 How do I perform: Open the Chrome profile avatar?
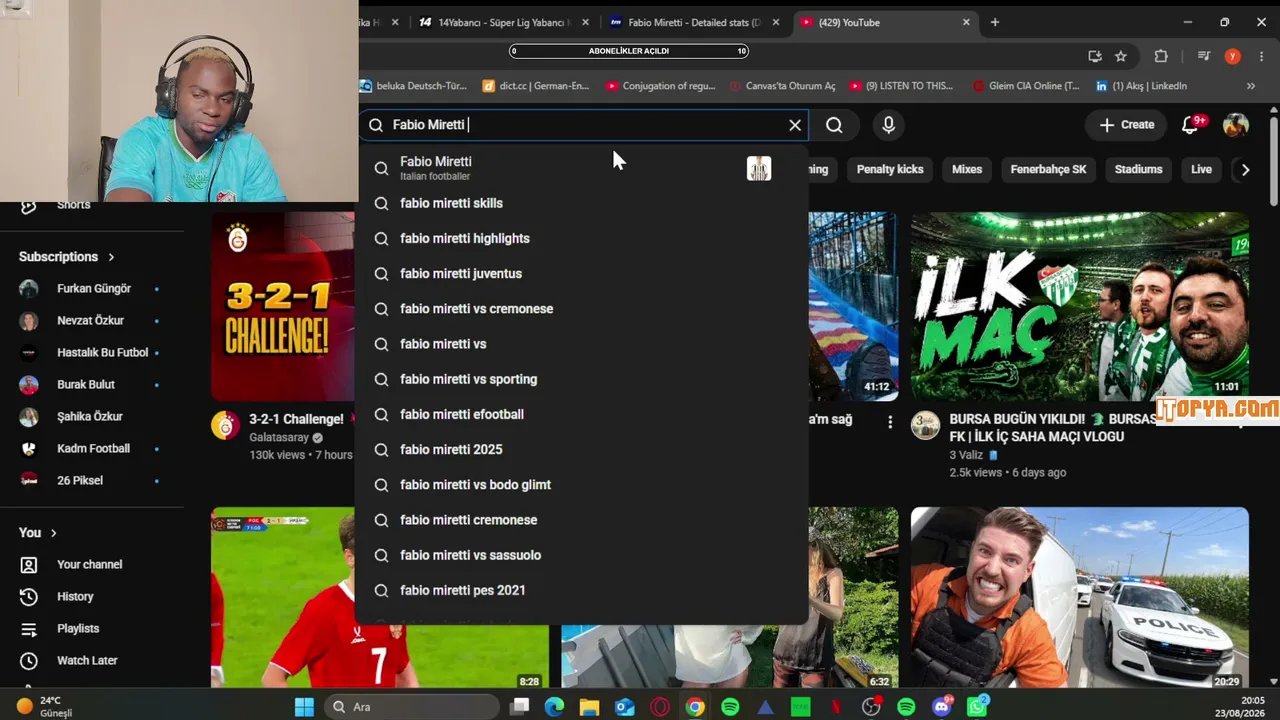(1233, 56)
